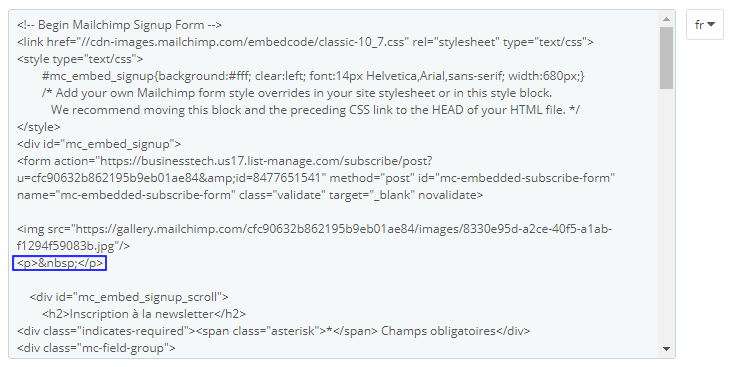Screen dimensions: 729x367
Task: Click the comment line about Mailchimp style overrides
Action: 297,93
